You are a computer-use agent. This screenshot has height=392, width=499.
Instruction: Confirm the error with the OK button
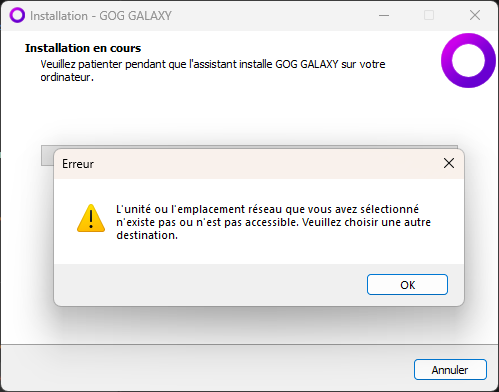pyautogui.click(x=407, y=285)
